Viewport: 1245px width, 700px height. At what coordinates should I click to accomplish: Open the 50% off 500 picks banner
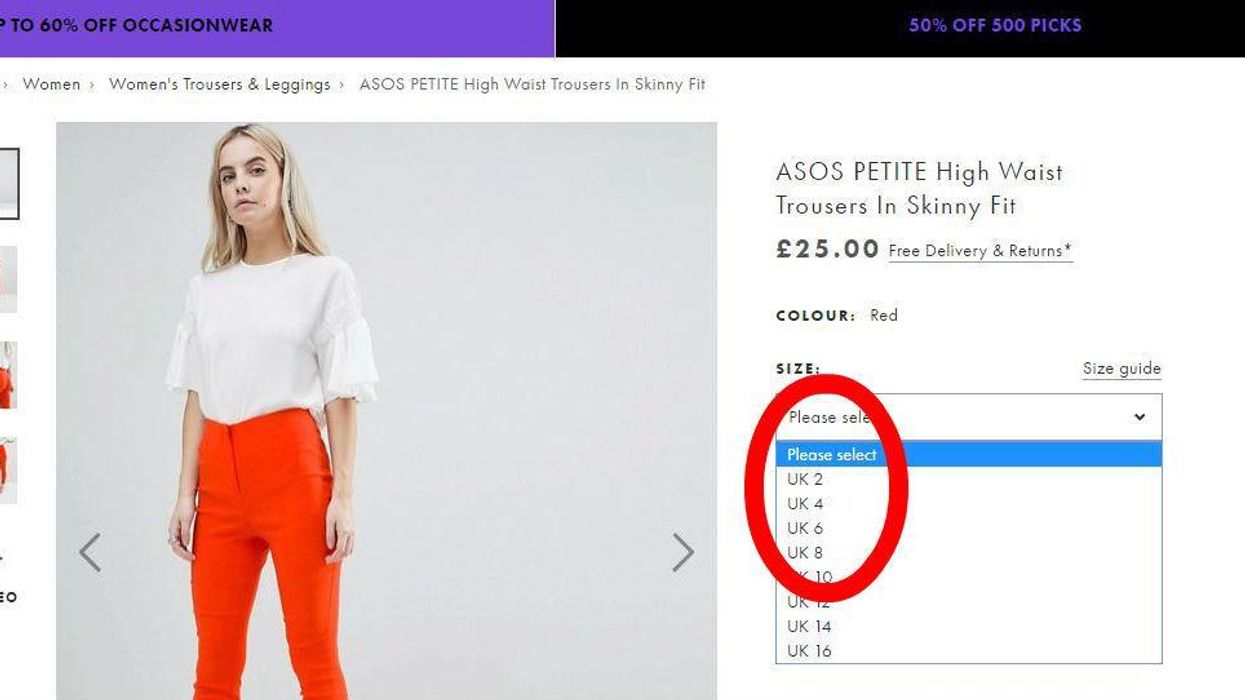[995, 26]
